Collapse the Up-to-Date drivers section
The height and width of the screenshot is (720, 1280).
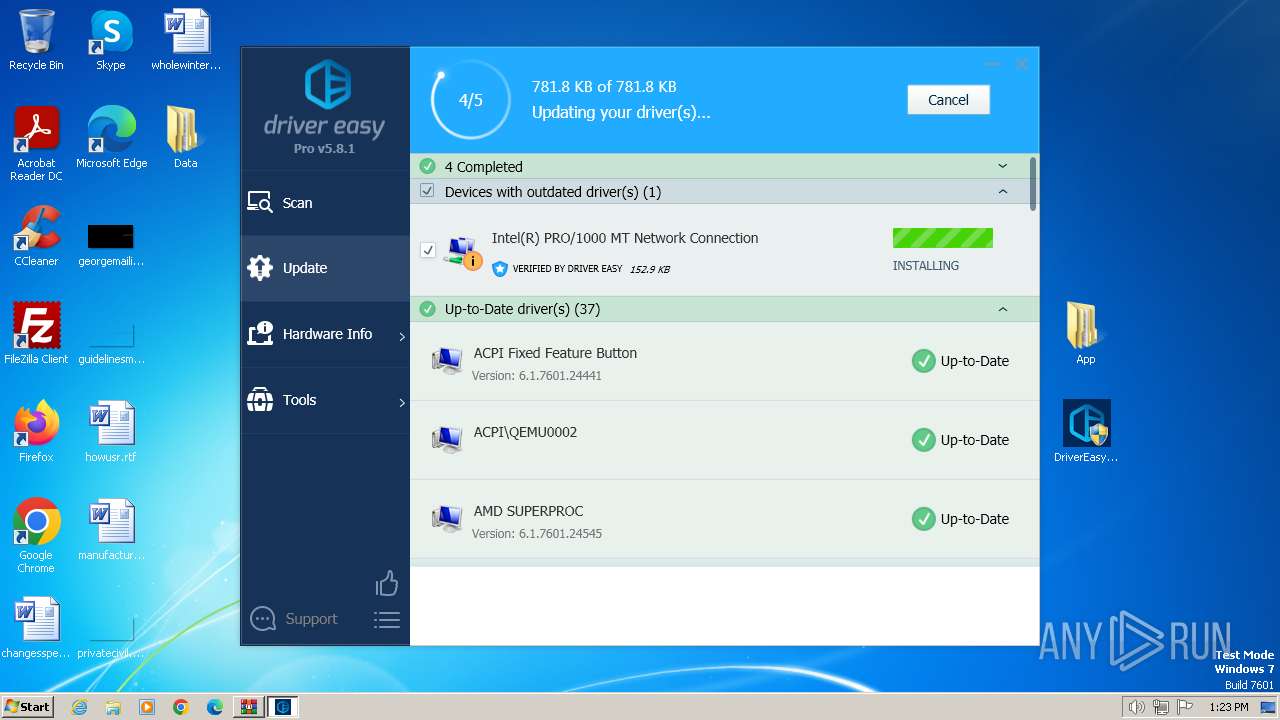pyautogui.click(x=1003, y=309)
